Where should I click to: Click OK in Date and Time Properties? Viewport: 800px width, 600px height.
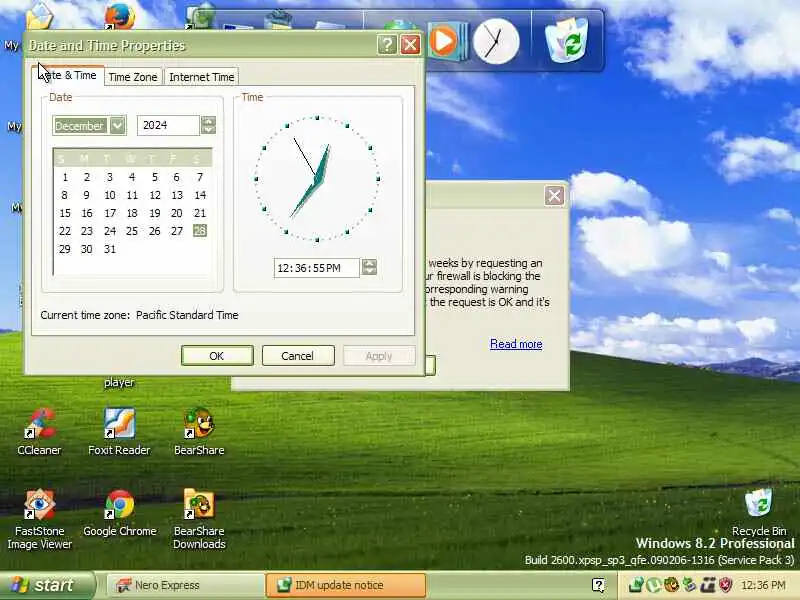click(x=217, y=356)
